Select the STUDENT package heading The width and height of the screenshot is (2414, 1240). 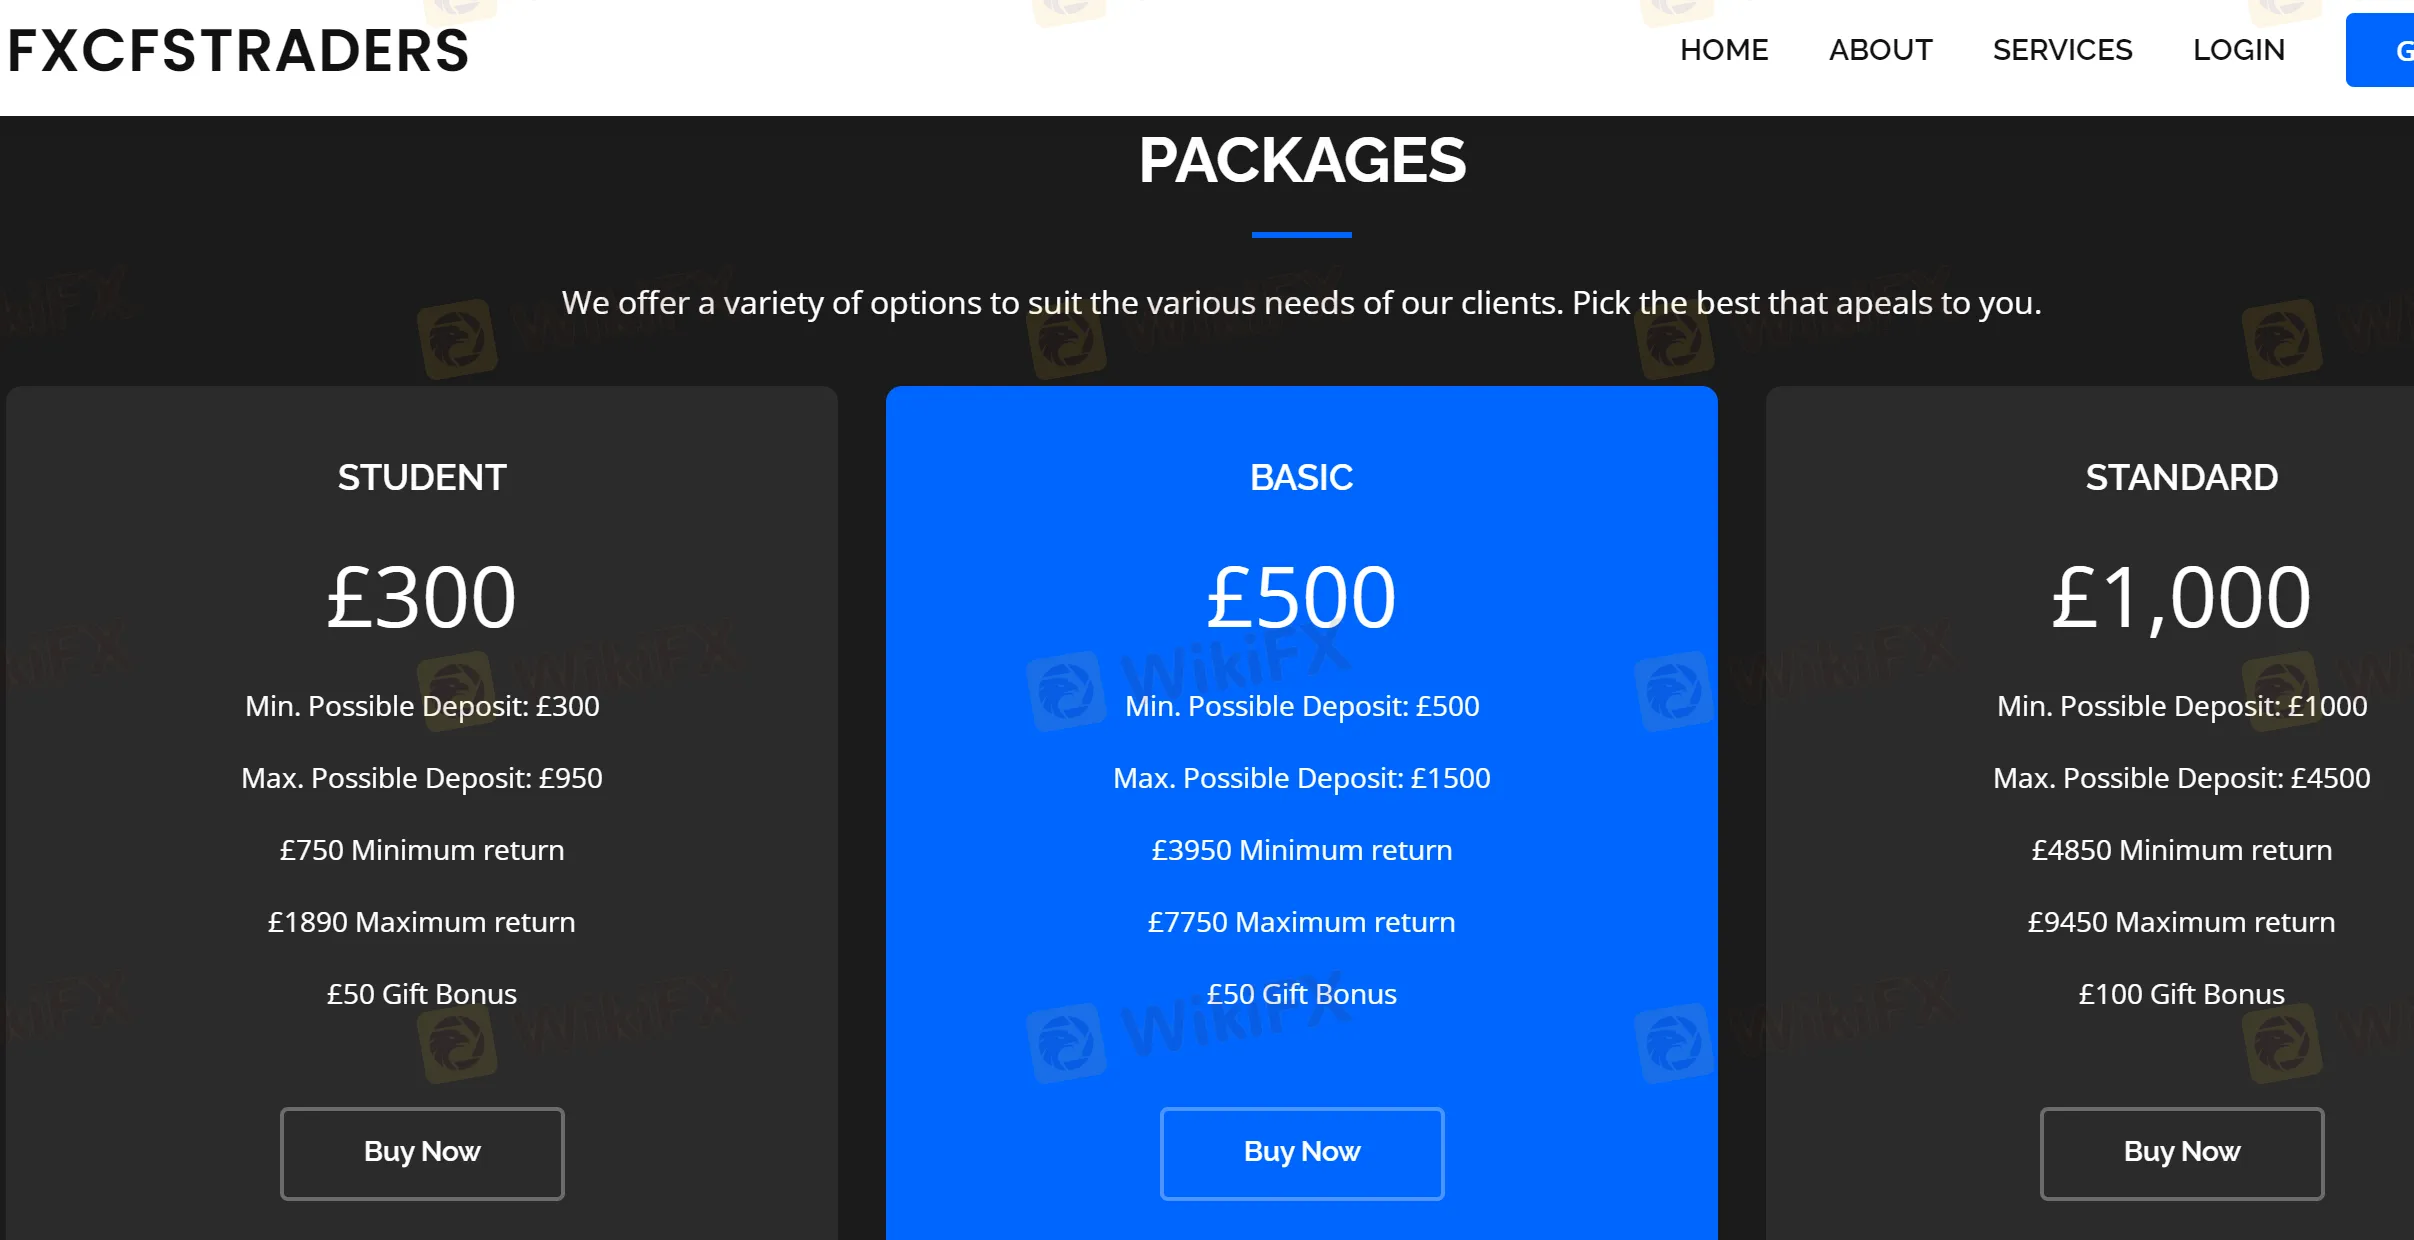pos(422,477)
